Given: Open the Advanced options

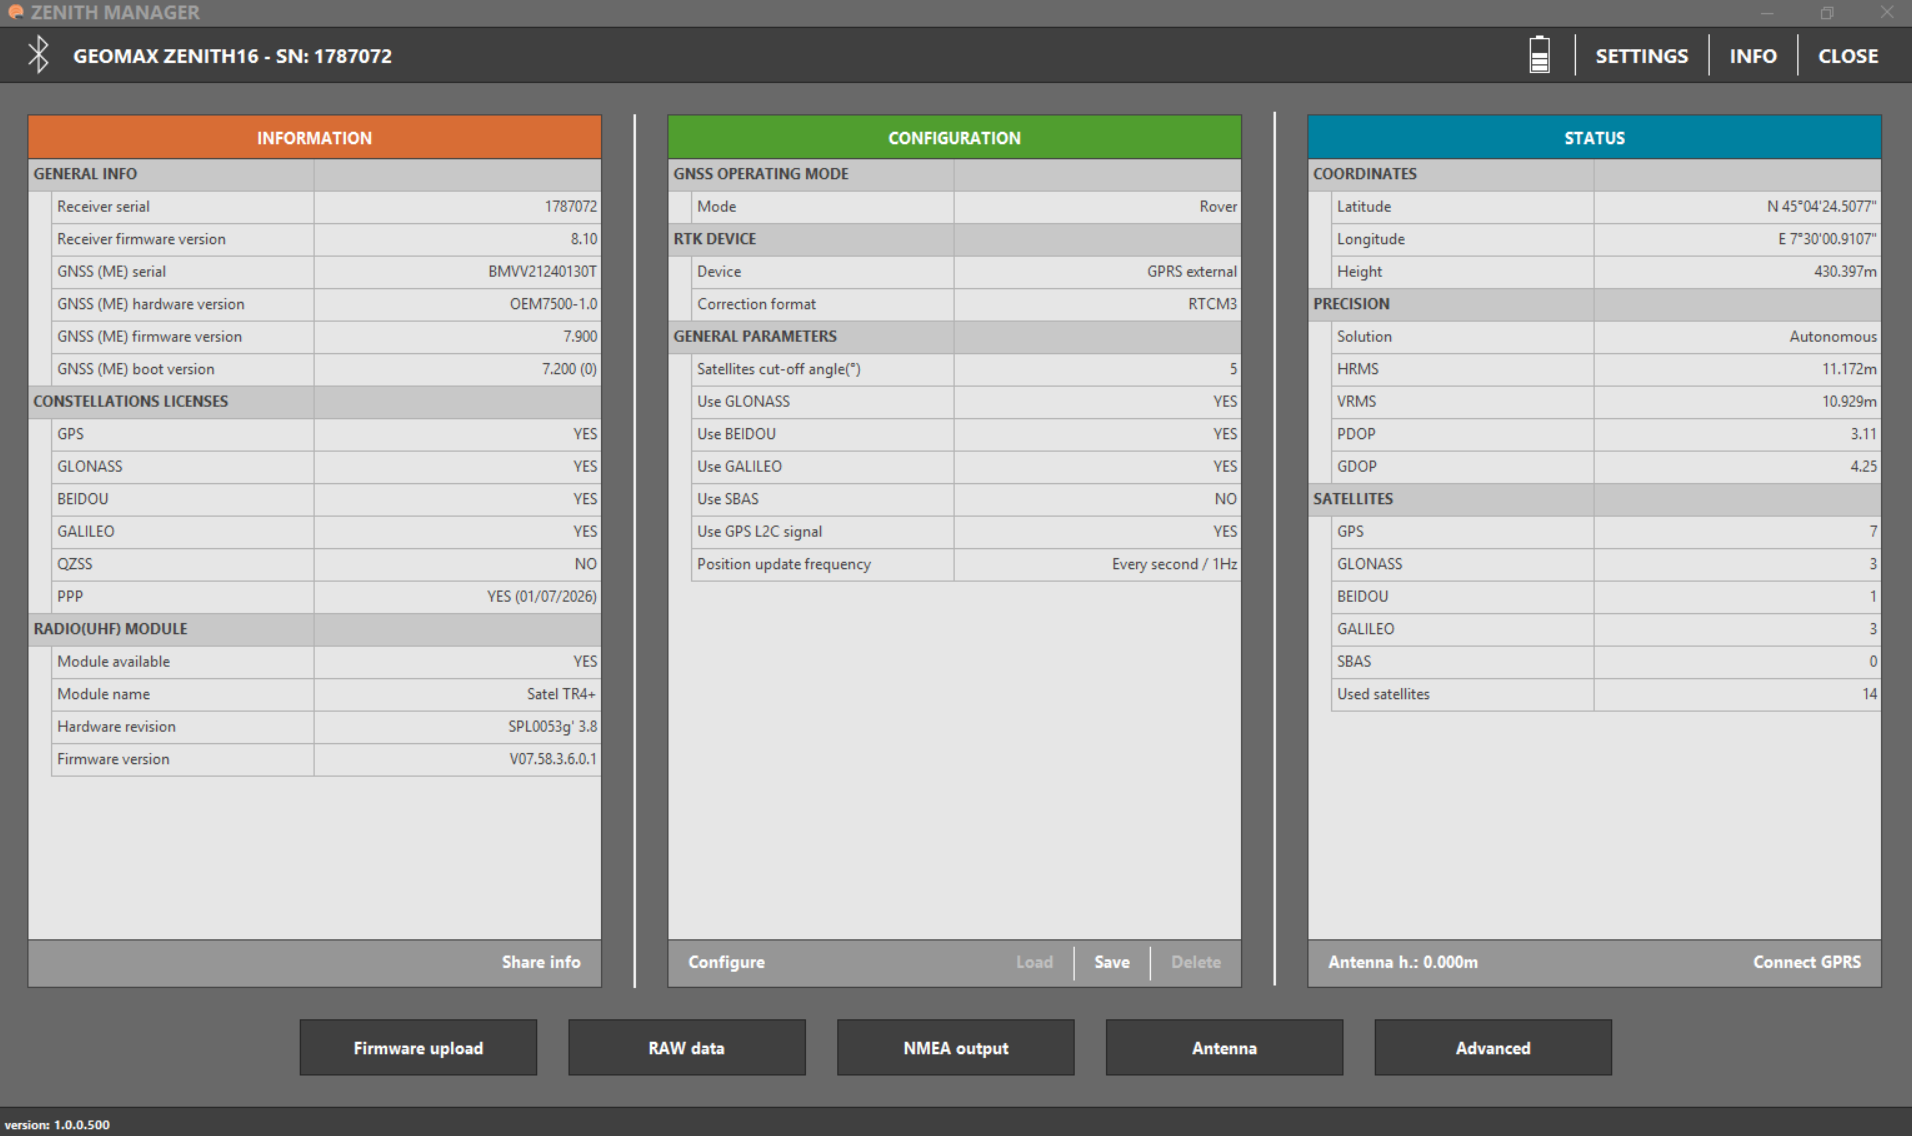Looking at the screenshot, I should pyautogui.click(x=1492, y=1048).
